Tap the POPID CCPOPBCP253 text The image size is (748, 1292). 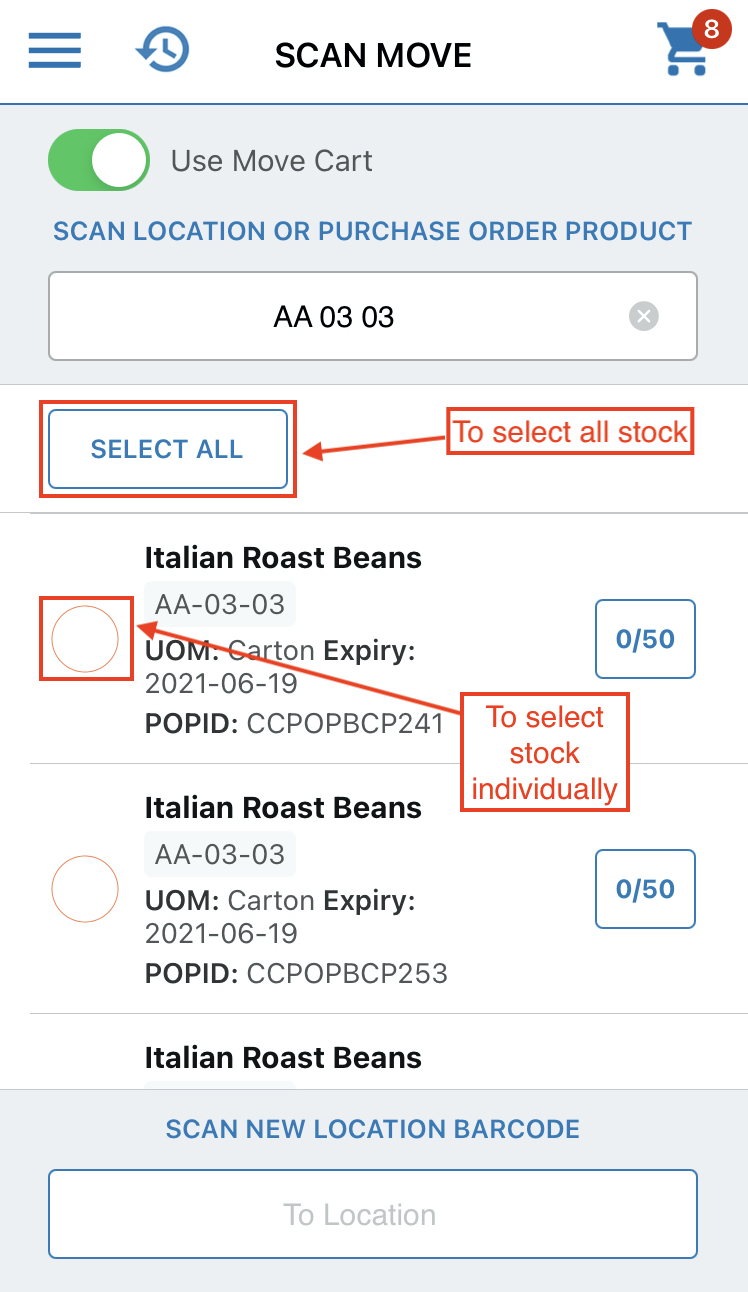coord(295,973)
